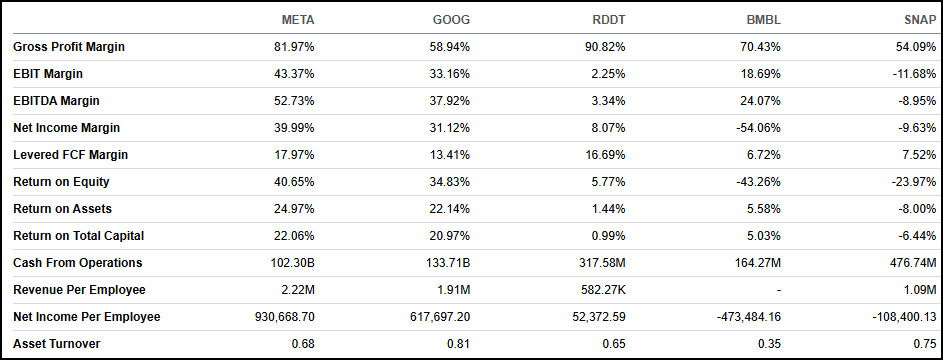The image size is (943, 360).
Task: Select the GOOG ticker header
Action: coord(451,20)
